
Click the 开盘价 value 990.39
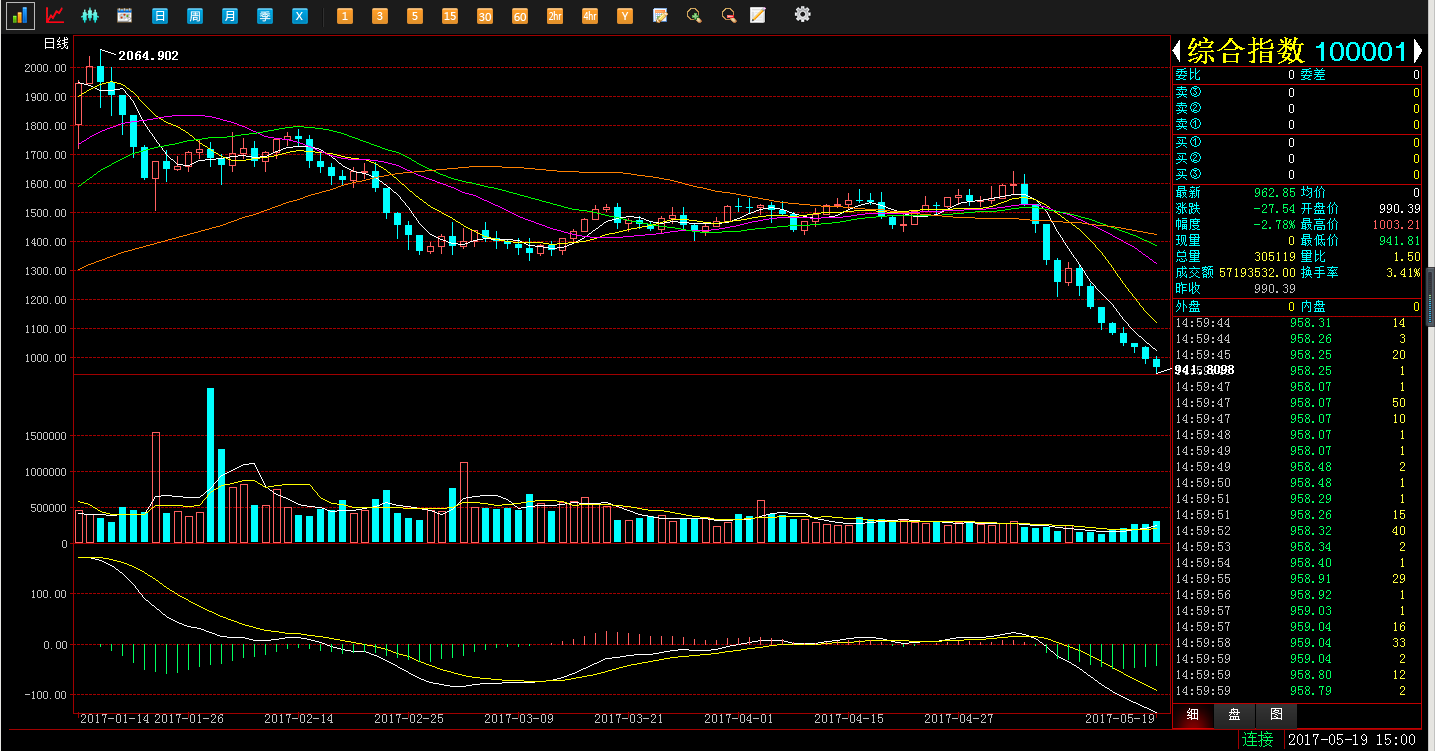click(1399, 208)
